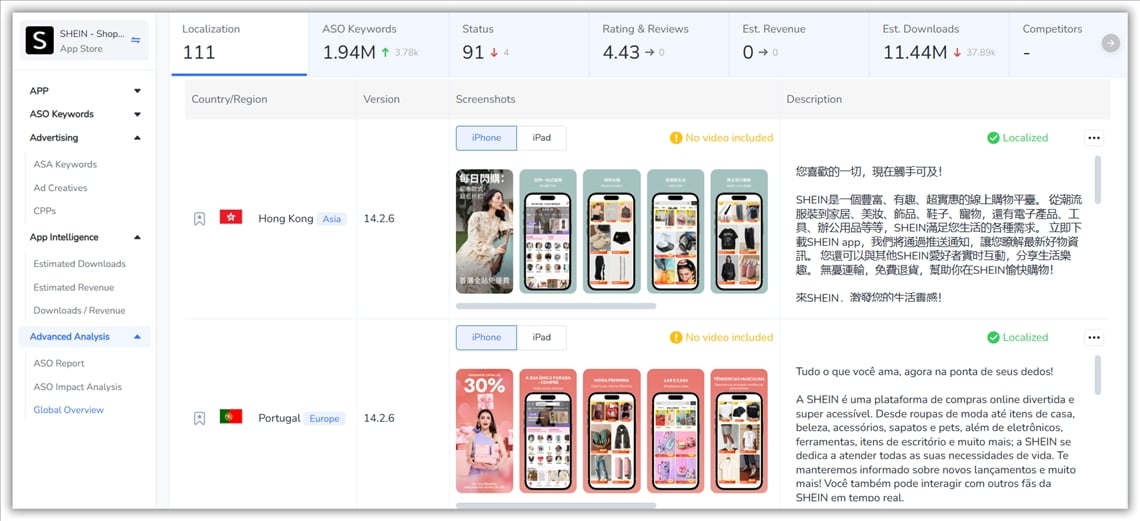Screen dimensions: 1140x521
Task: Click the Hong Kong flag icon
Action: (x=231, y=217)
